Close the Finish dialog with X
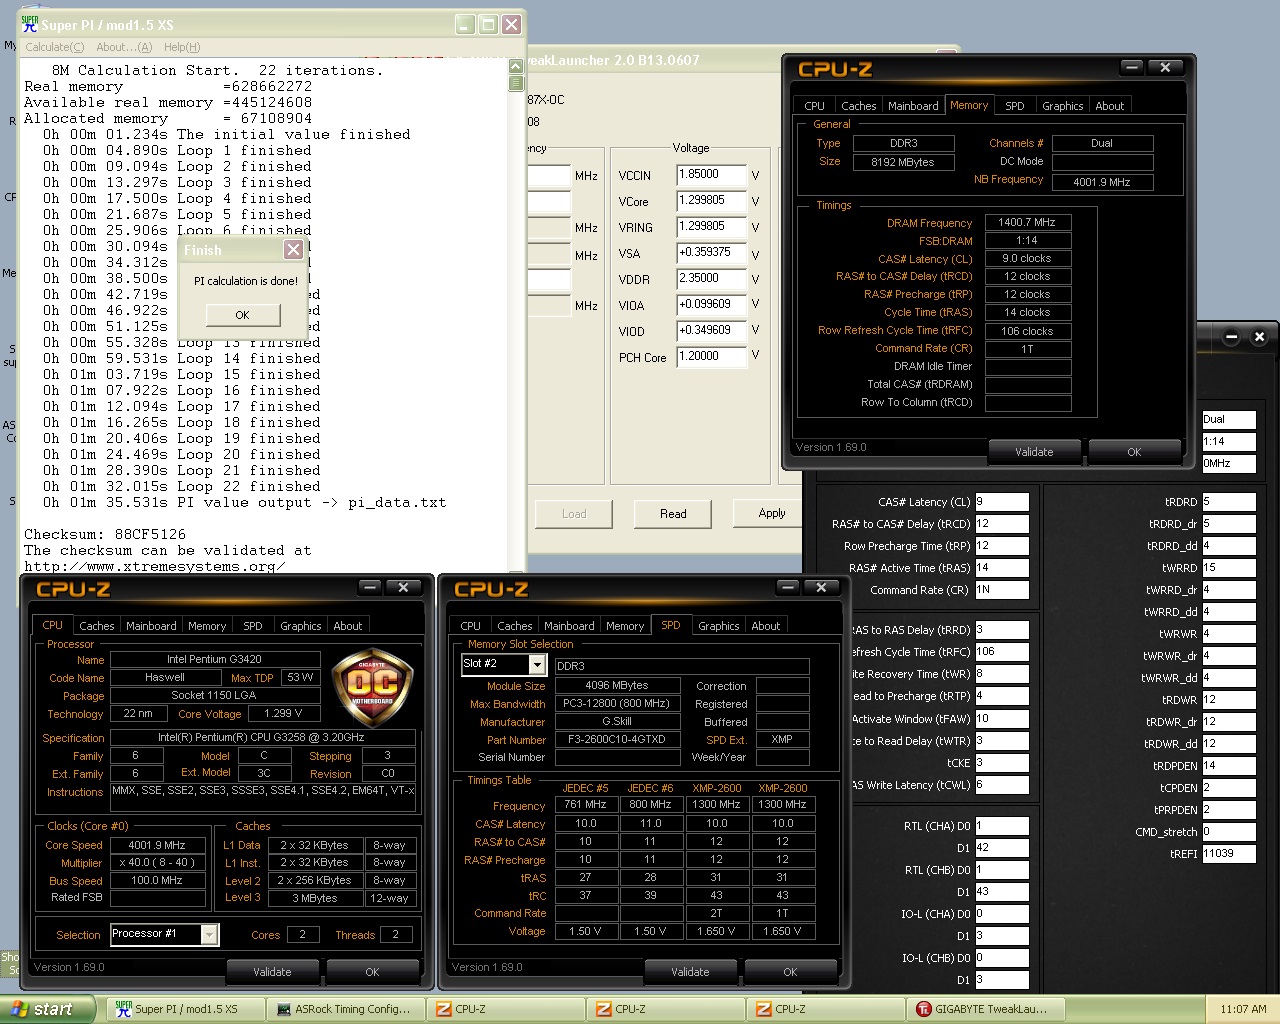Screen dimensions: 1280x1024 (293, 249)
